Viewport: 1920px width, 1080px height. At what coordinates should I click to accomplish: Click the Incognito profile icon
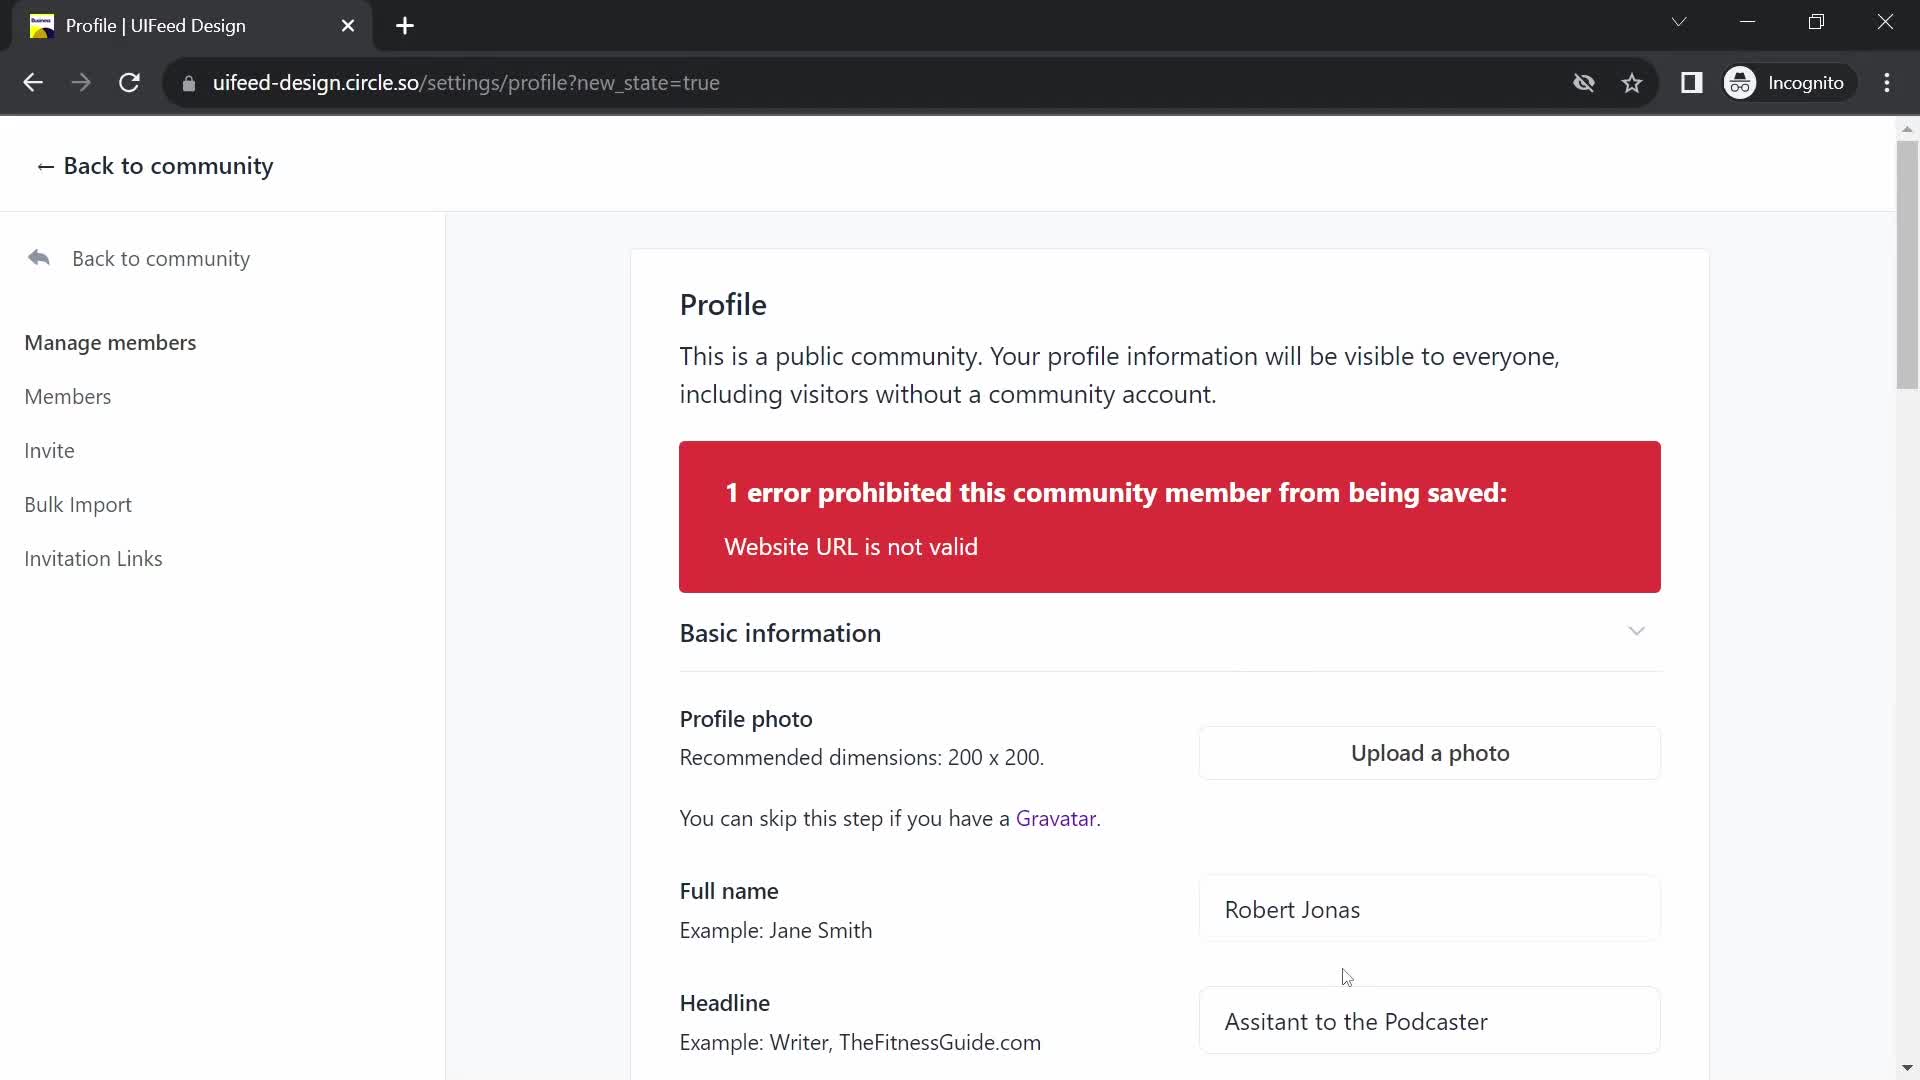[x=1742, y=82]
